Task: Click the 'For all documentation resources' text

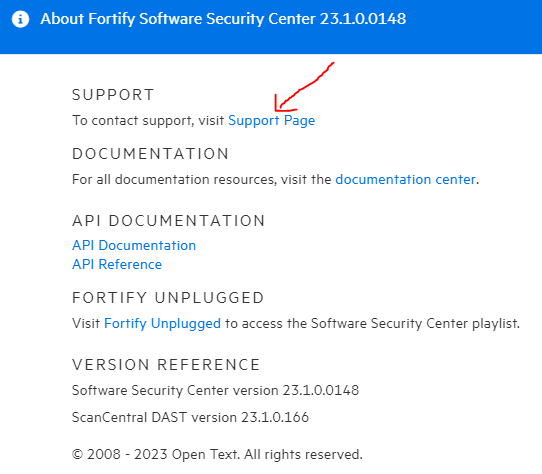Action: point(175,180)
